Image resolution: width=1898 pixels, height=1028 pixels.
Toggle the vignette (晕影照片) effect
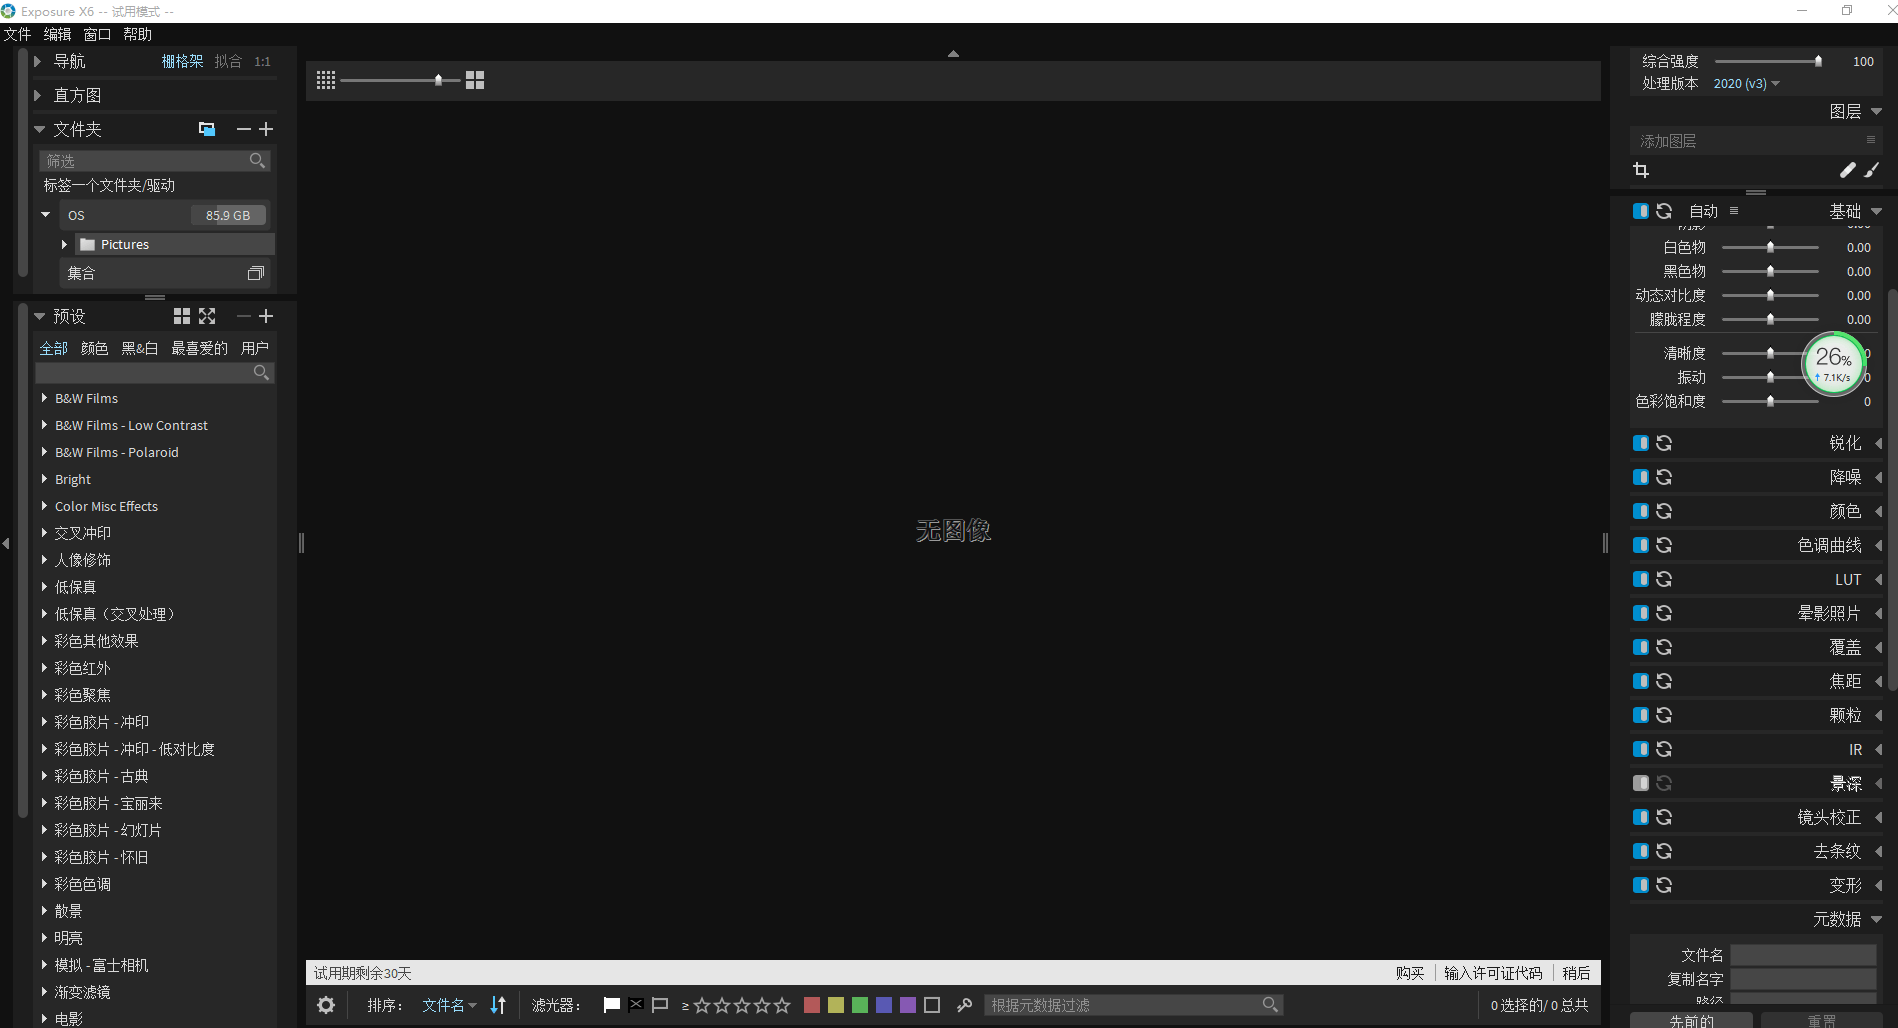[x=1641, y=613]
